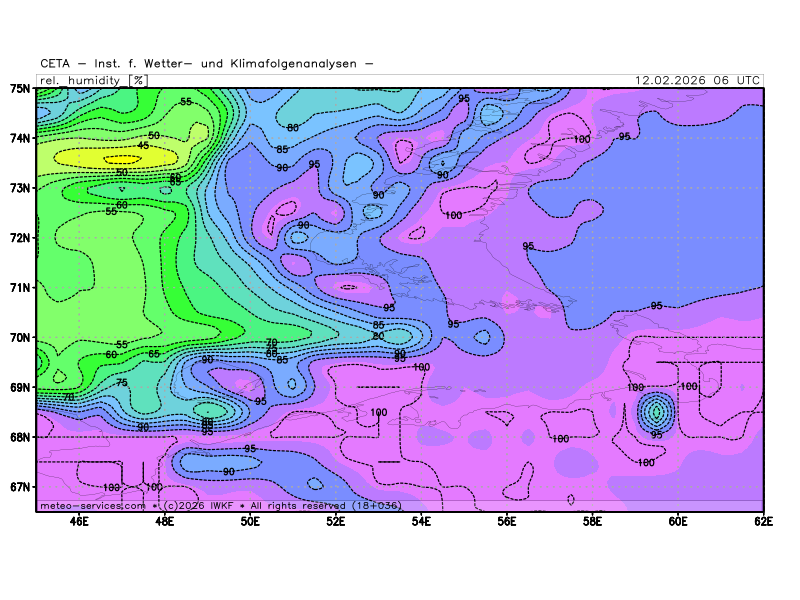
Task: Click the 54E longitude tick label
Action: tap(421, 521)
